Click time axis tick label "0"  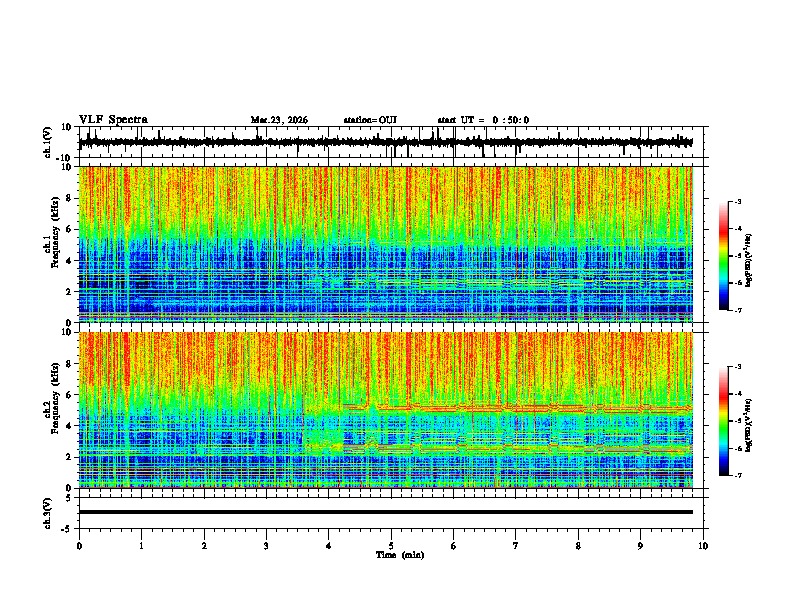tap(79, 546)
